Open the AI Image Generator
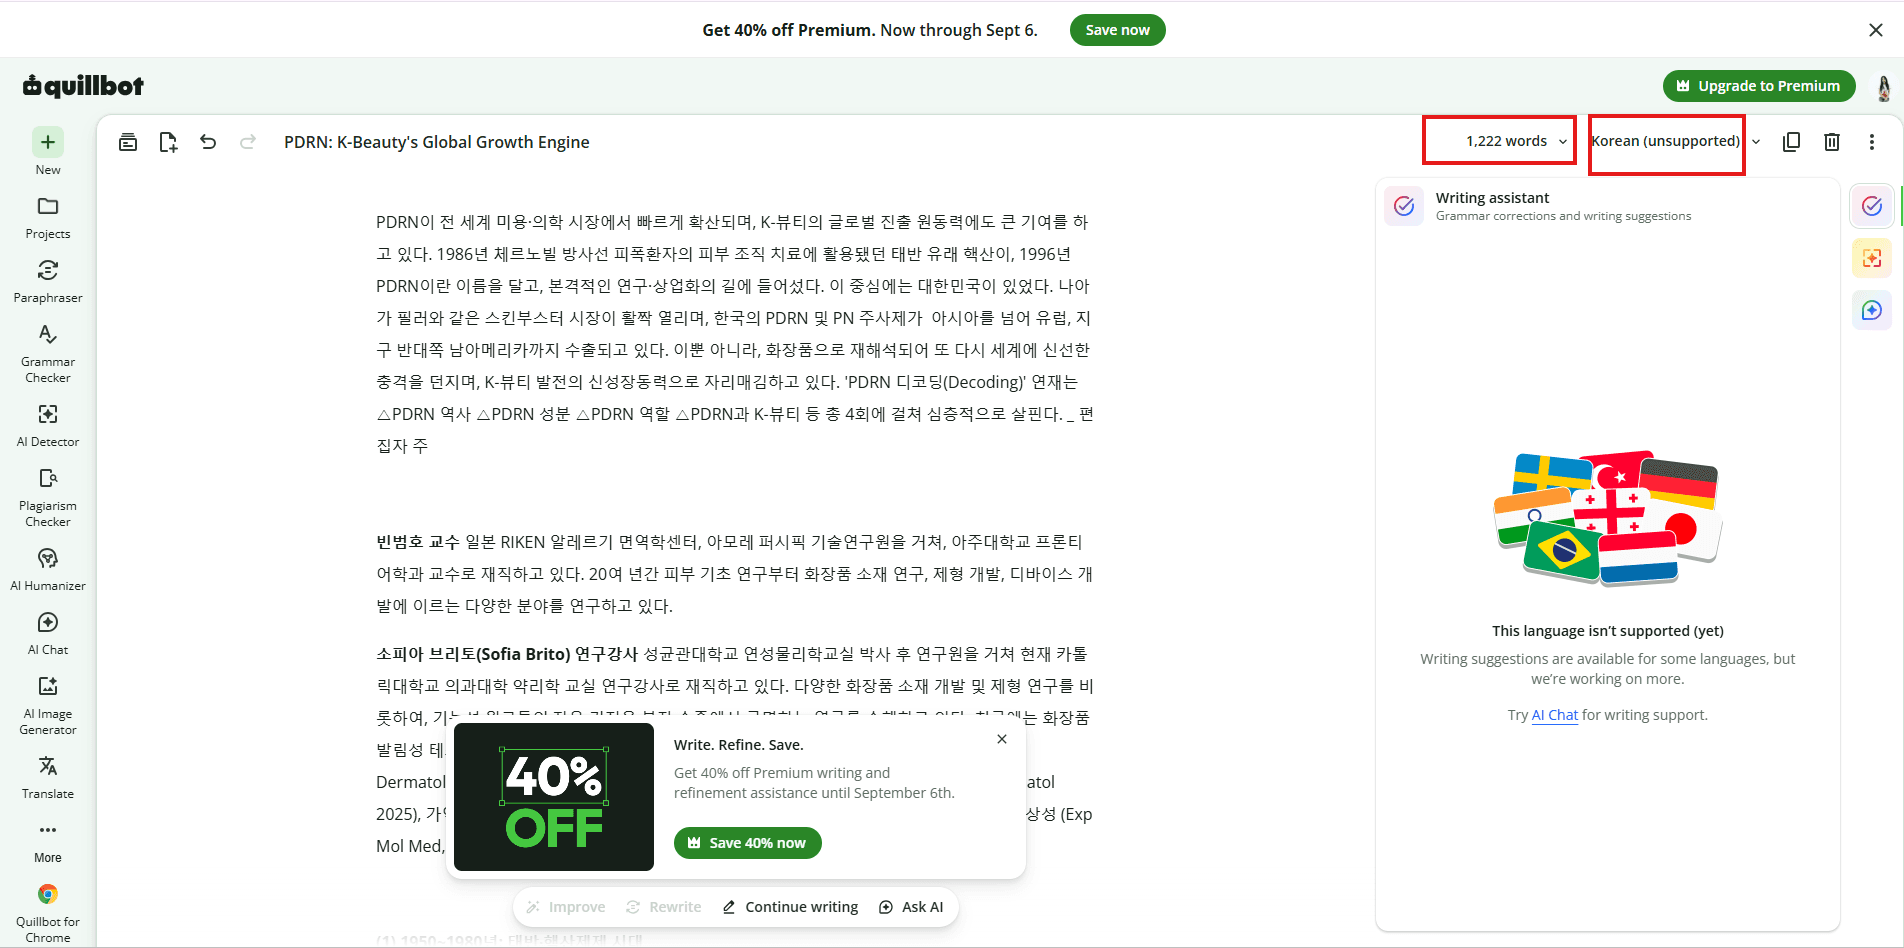This screenshot has height=948, width=1904. [x=48, y=706]
